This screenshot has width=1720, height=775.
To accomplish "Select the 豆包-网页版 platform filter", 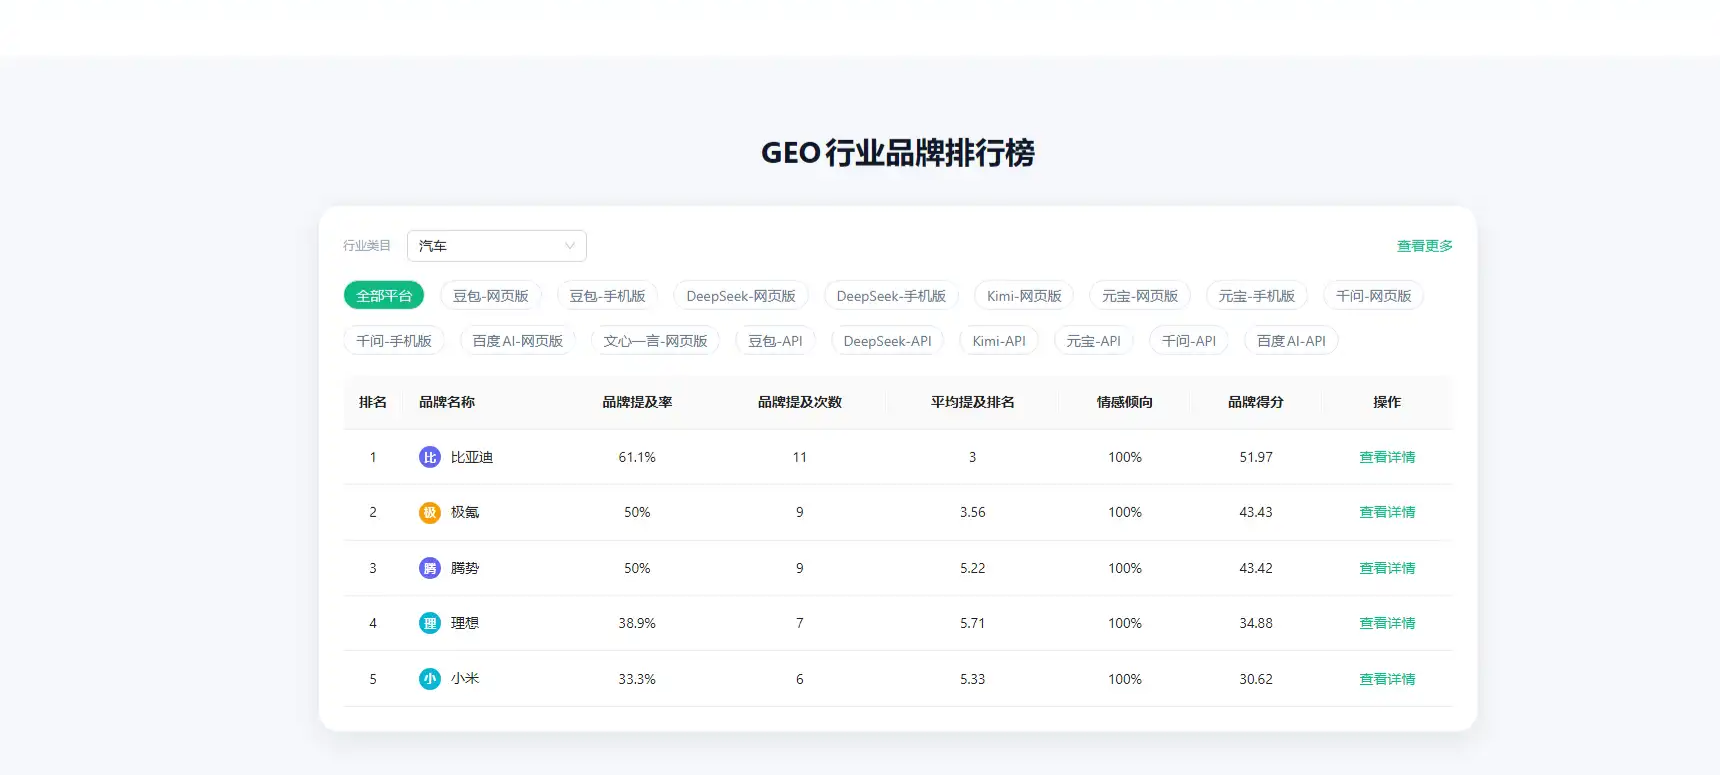I will tap(491, 296).
